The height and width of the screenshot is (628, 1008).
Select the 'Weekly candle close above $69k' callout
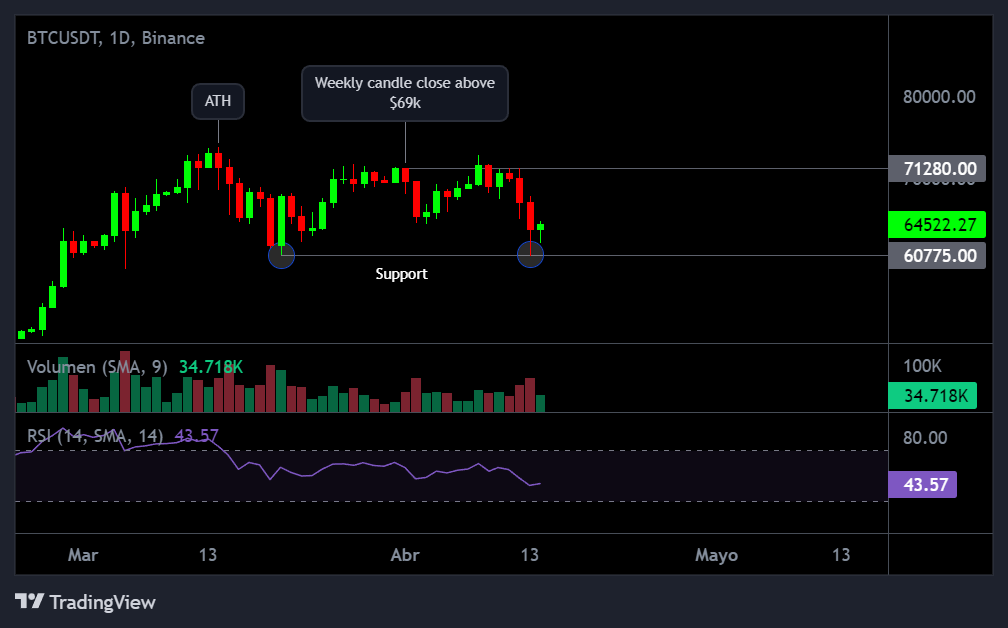click(x=405, y=93)
